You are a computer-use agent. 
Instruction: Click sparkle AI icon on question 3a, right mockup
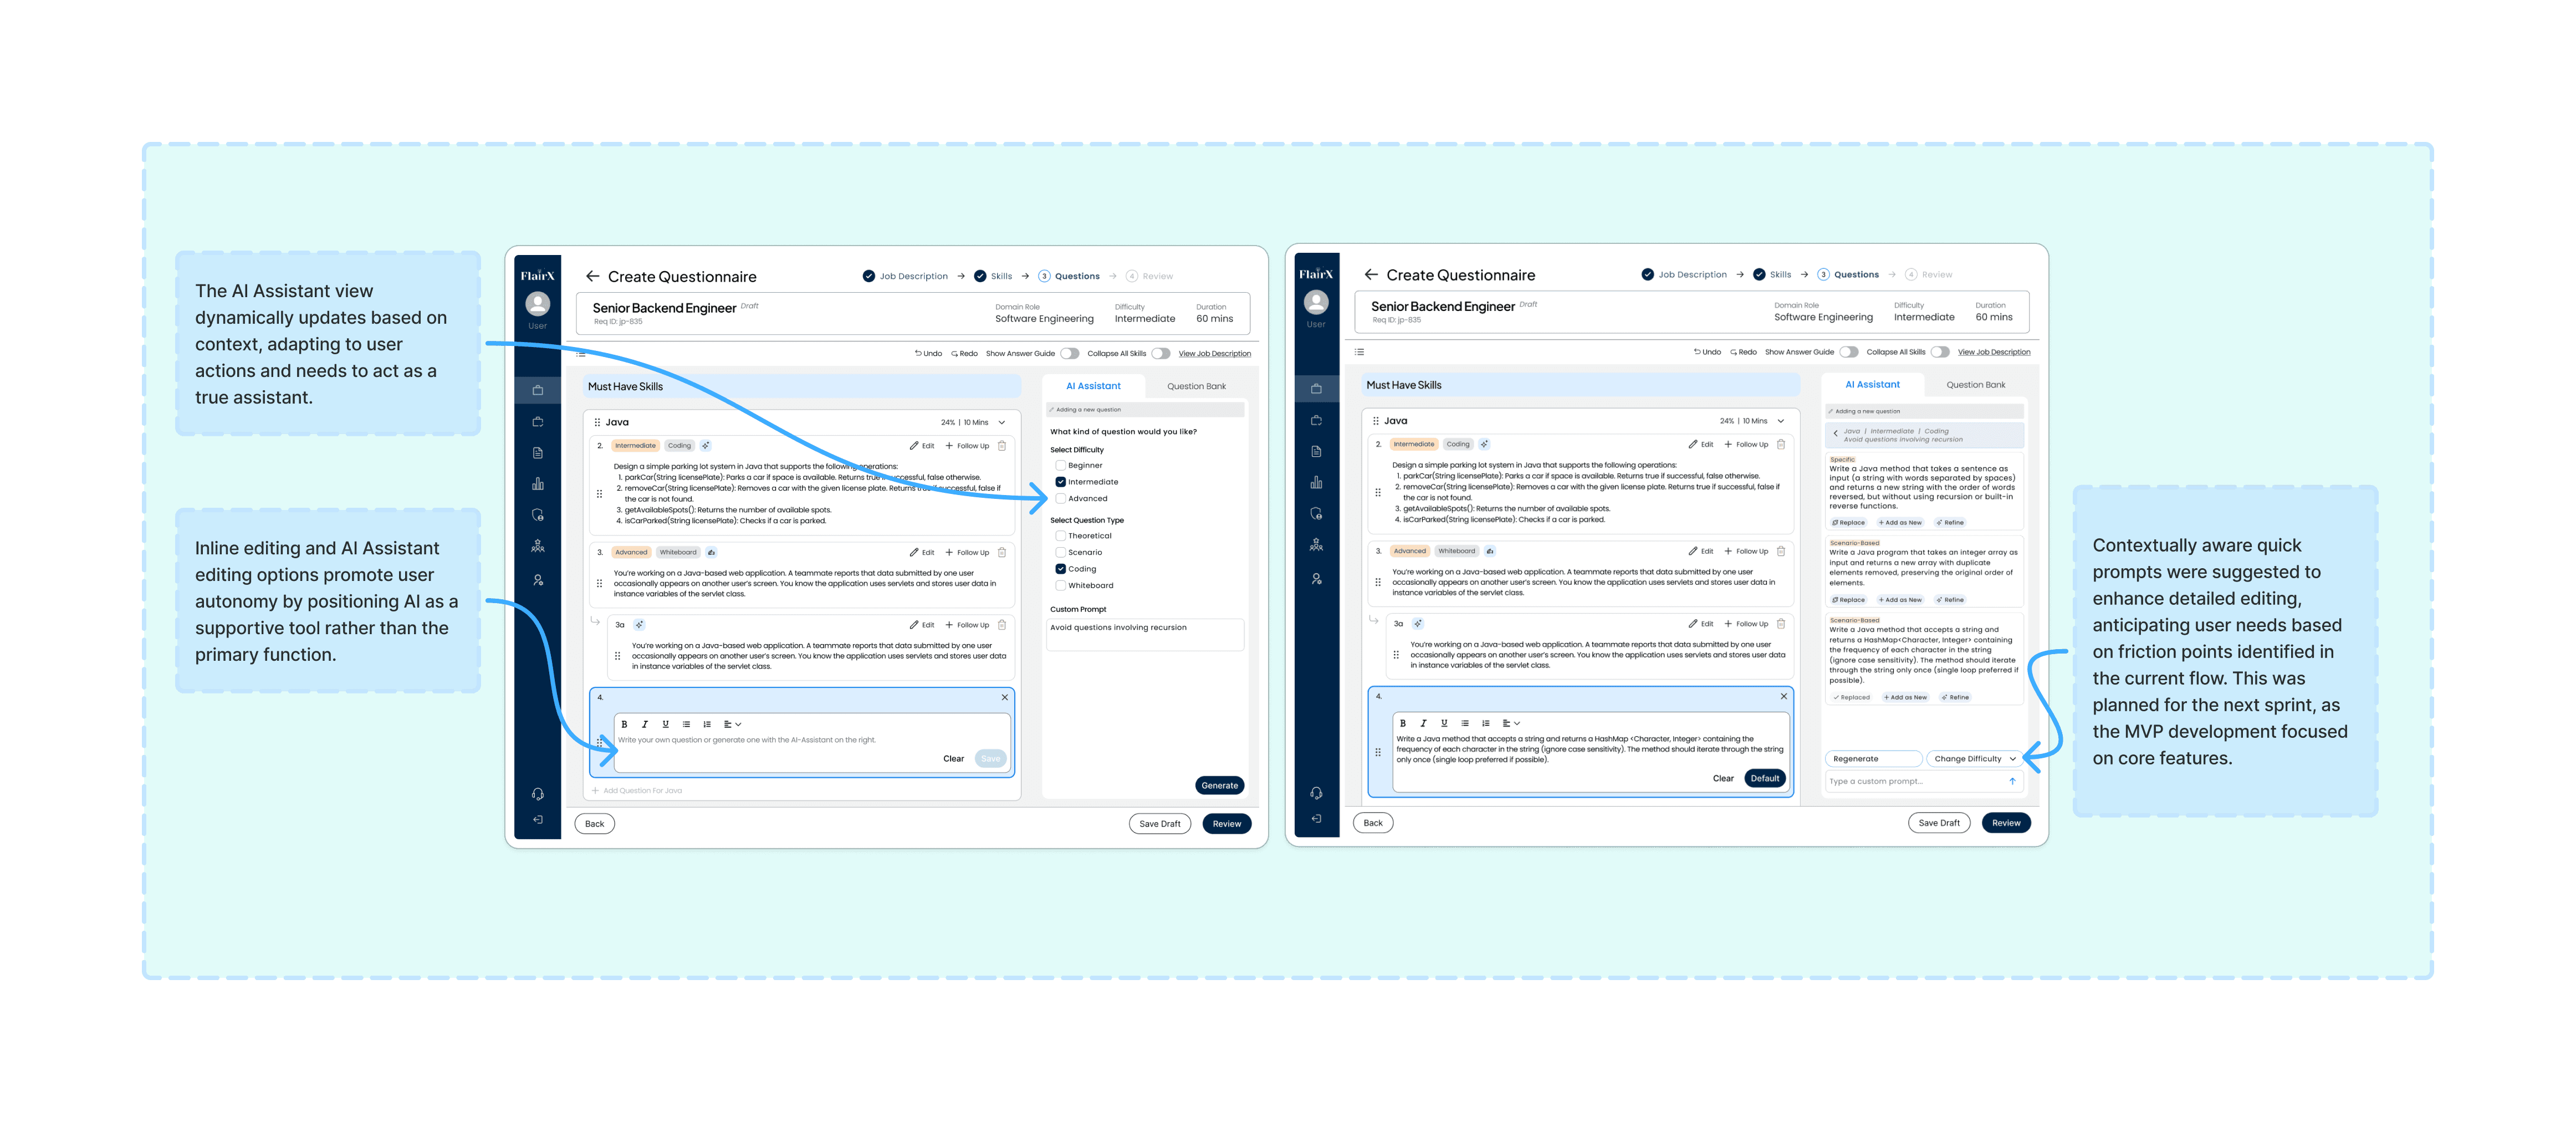point(1418,623)
